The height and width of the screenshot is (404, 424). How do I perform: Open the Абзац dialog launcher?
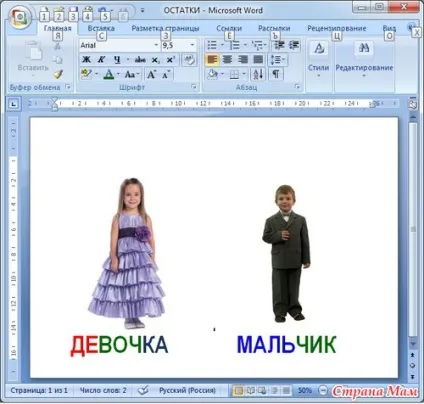pos(297,87)
